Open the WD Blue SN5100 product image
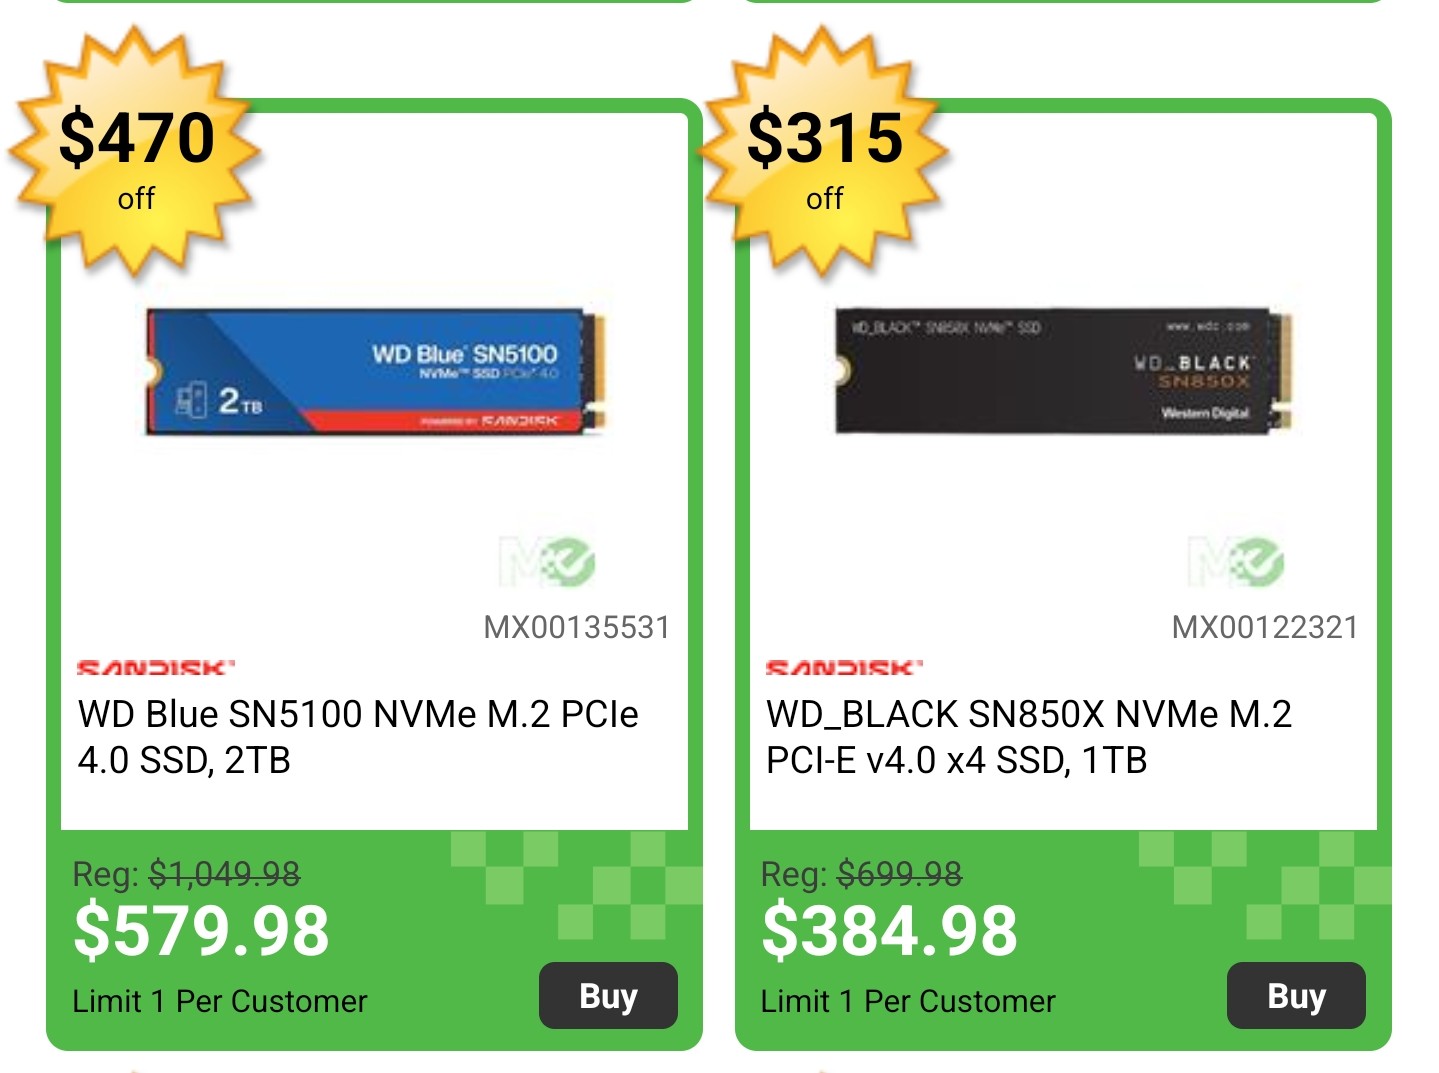Viewport: 1439px width, 1073px height. (x=376, y=371)
